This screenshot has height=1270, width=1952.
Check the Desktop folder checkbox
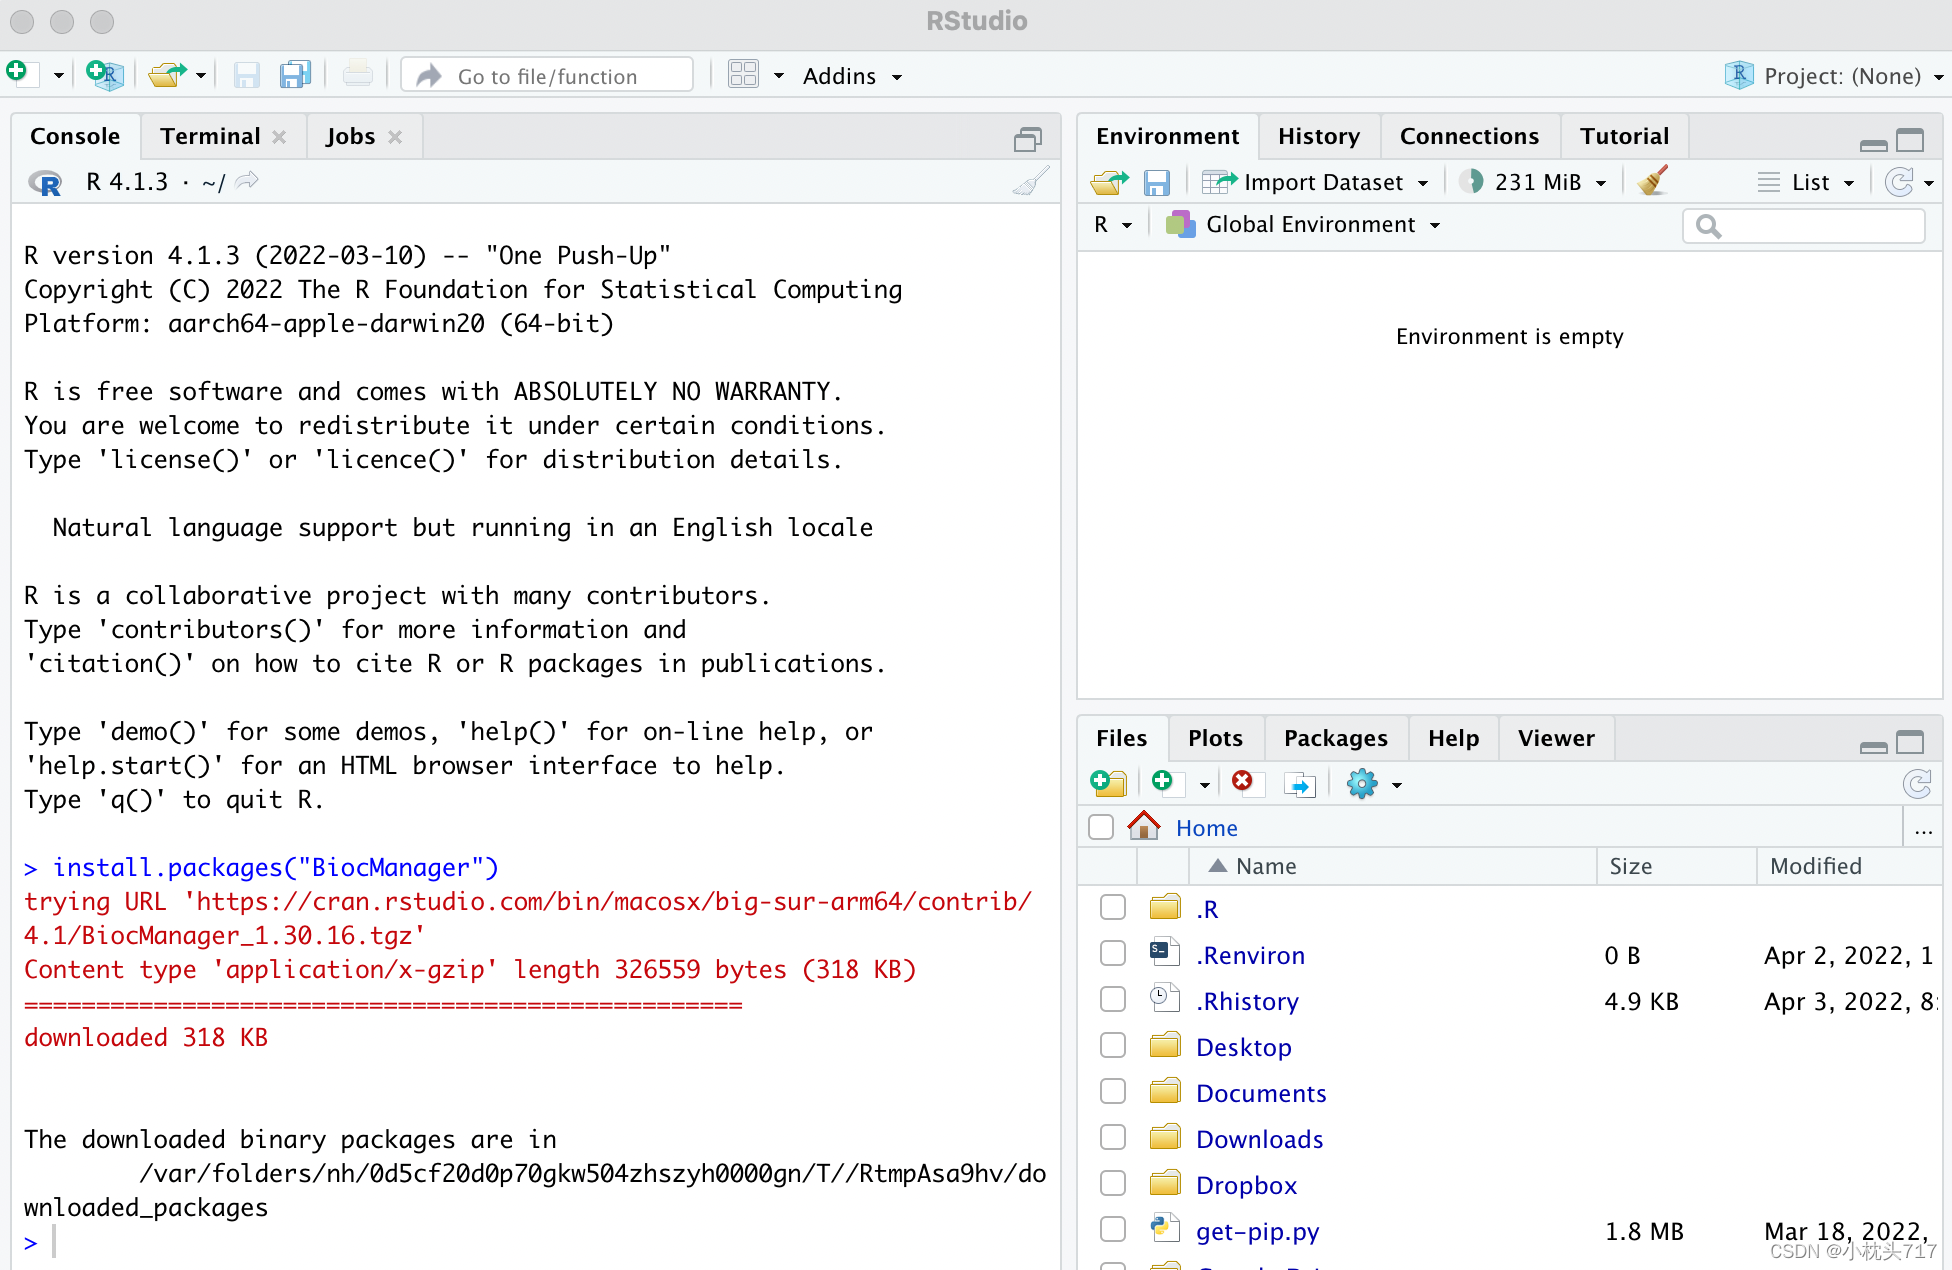pos(1113,1045)
